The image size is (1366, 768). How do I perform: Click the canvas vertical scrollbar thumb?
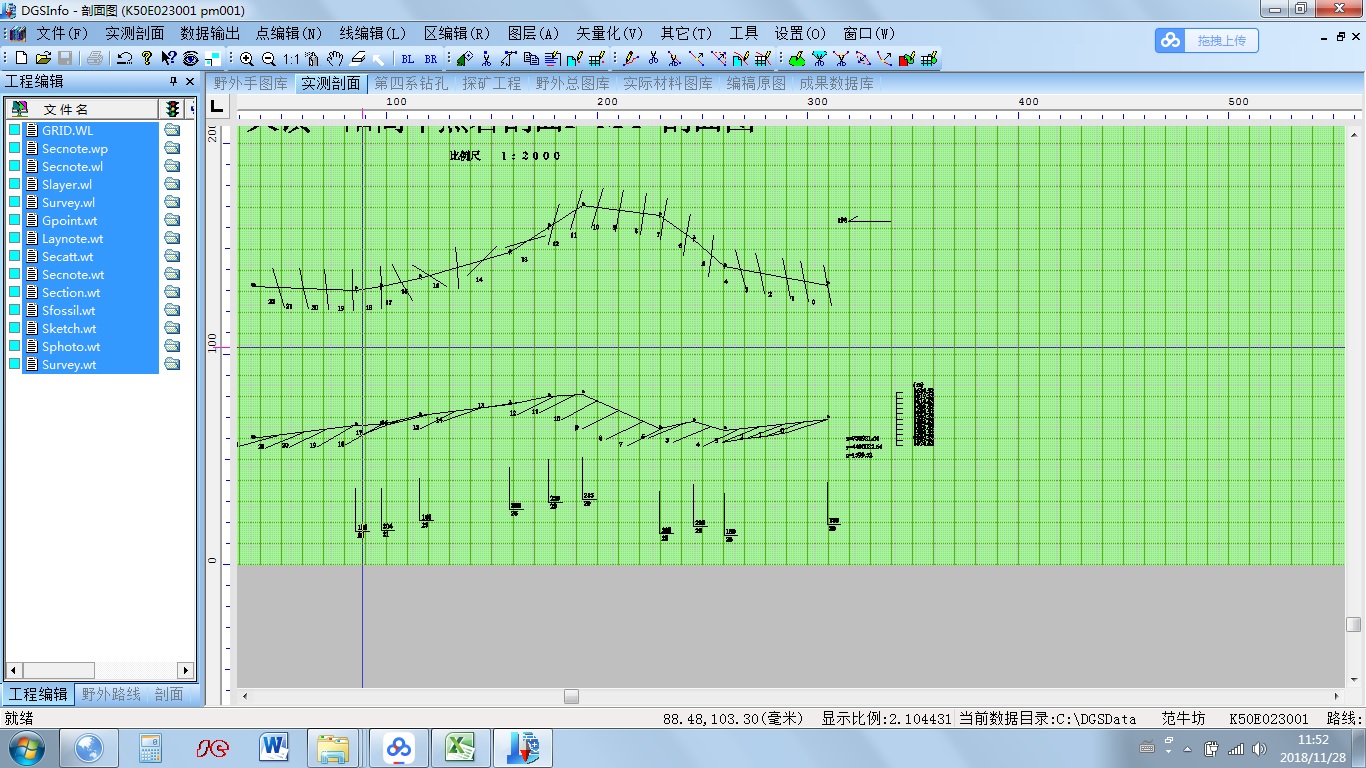tap(1353, 624)
